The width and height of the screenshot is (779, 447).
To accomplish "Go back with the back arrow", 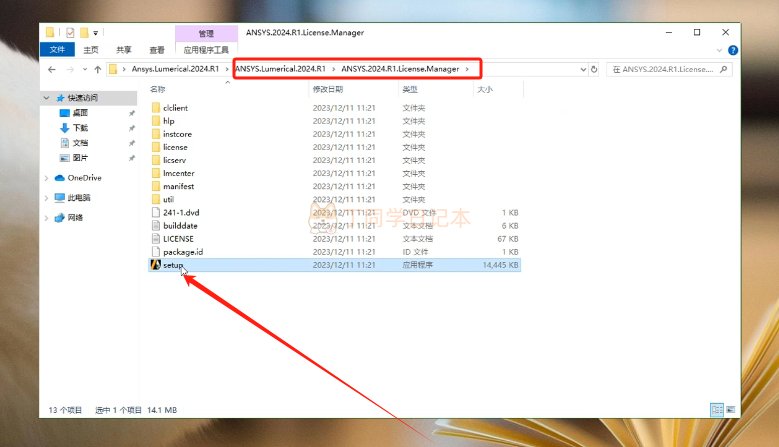I will [x=52, y=70].
